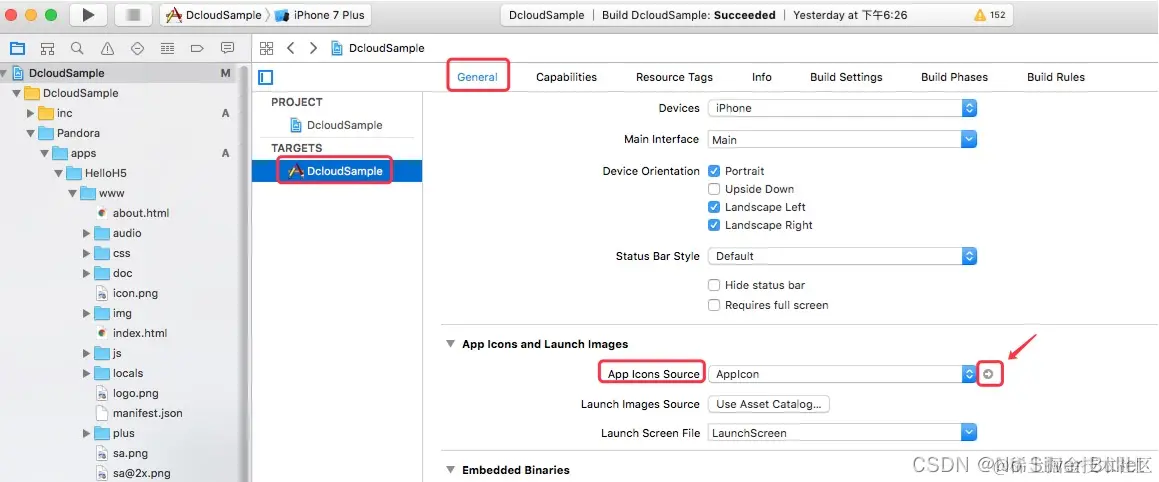Screen dimensions: 1159x482
Task: Select DcloudSample under TARGETS
Action: pyautogui.click(x=336, y=171)
